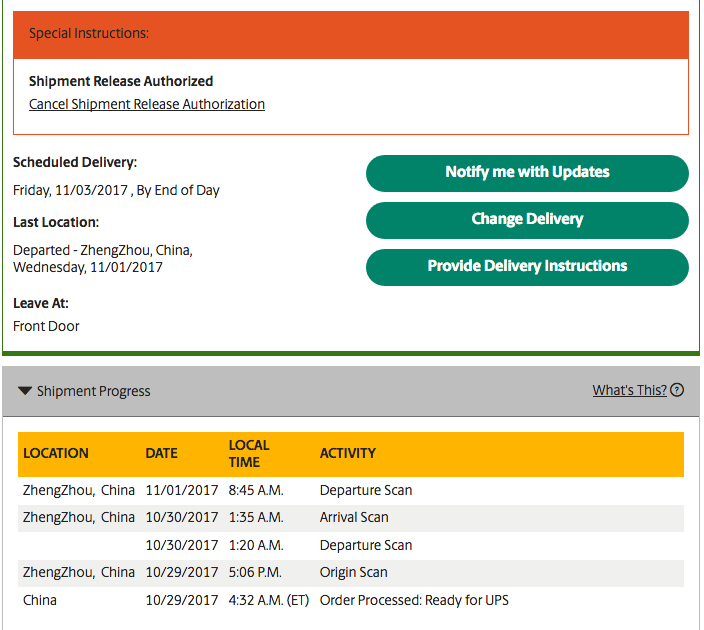Click the Last Location label
704x630 pixels.
pos(56,222)
